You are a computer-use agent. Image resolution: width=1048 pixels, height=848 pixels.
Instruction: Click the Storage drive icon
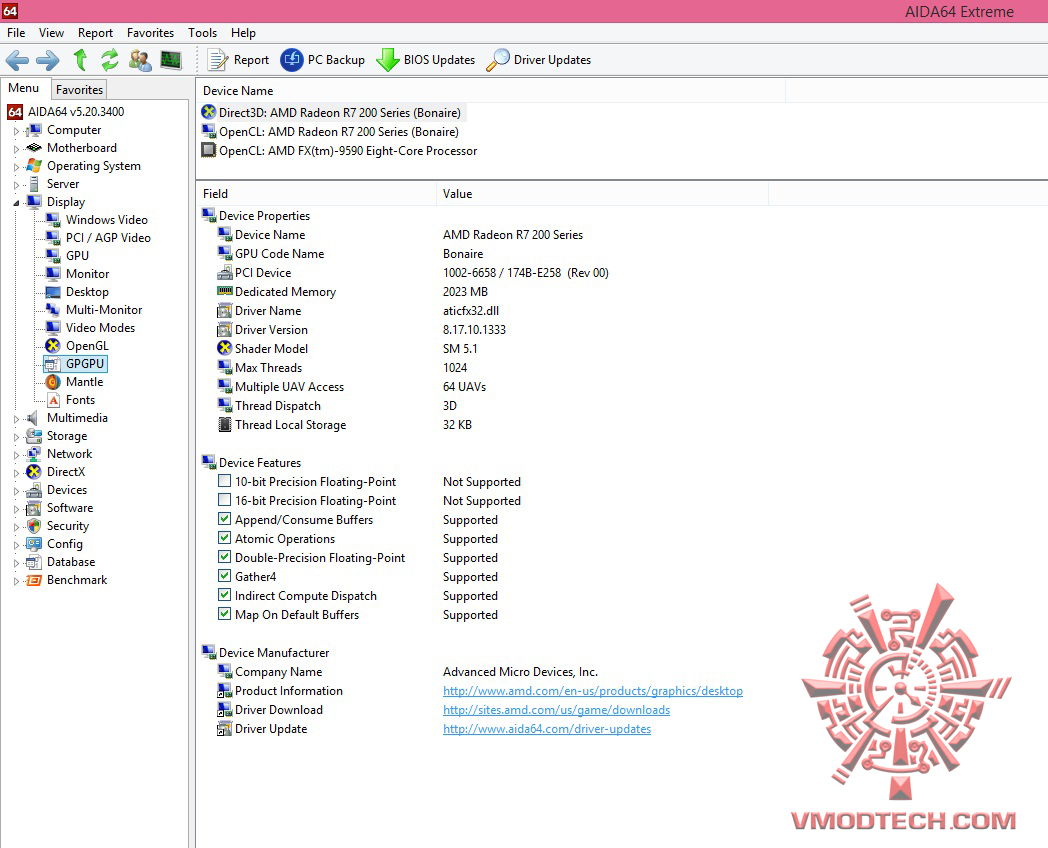pyautogui.click(x=33, y=436)
